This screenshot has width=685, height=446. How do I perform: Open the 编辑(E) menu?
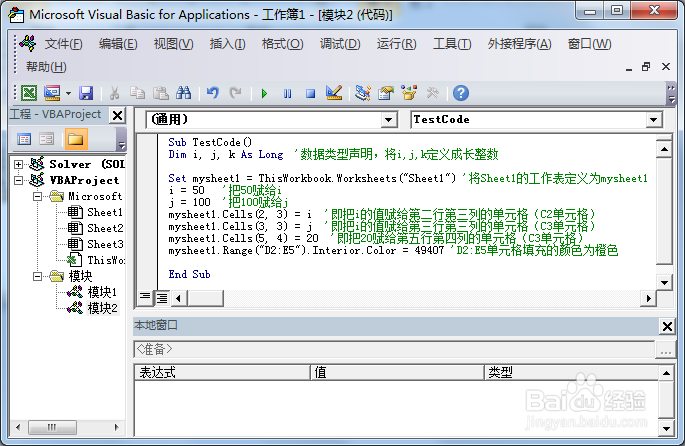click(118, 44)
